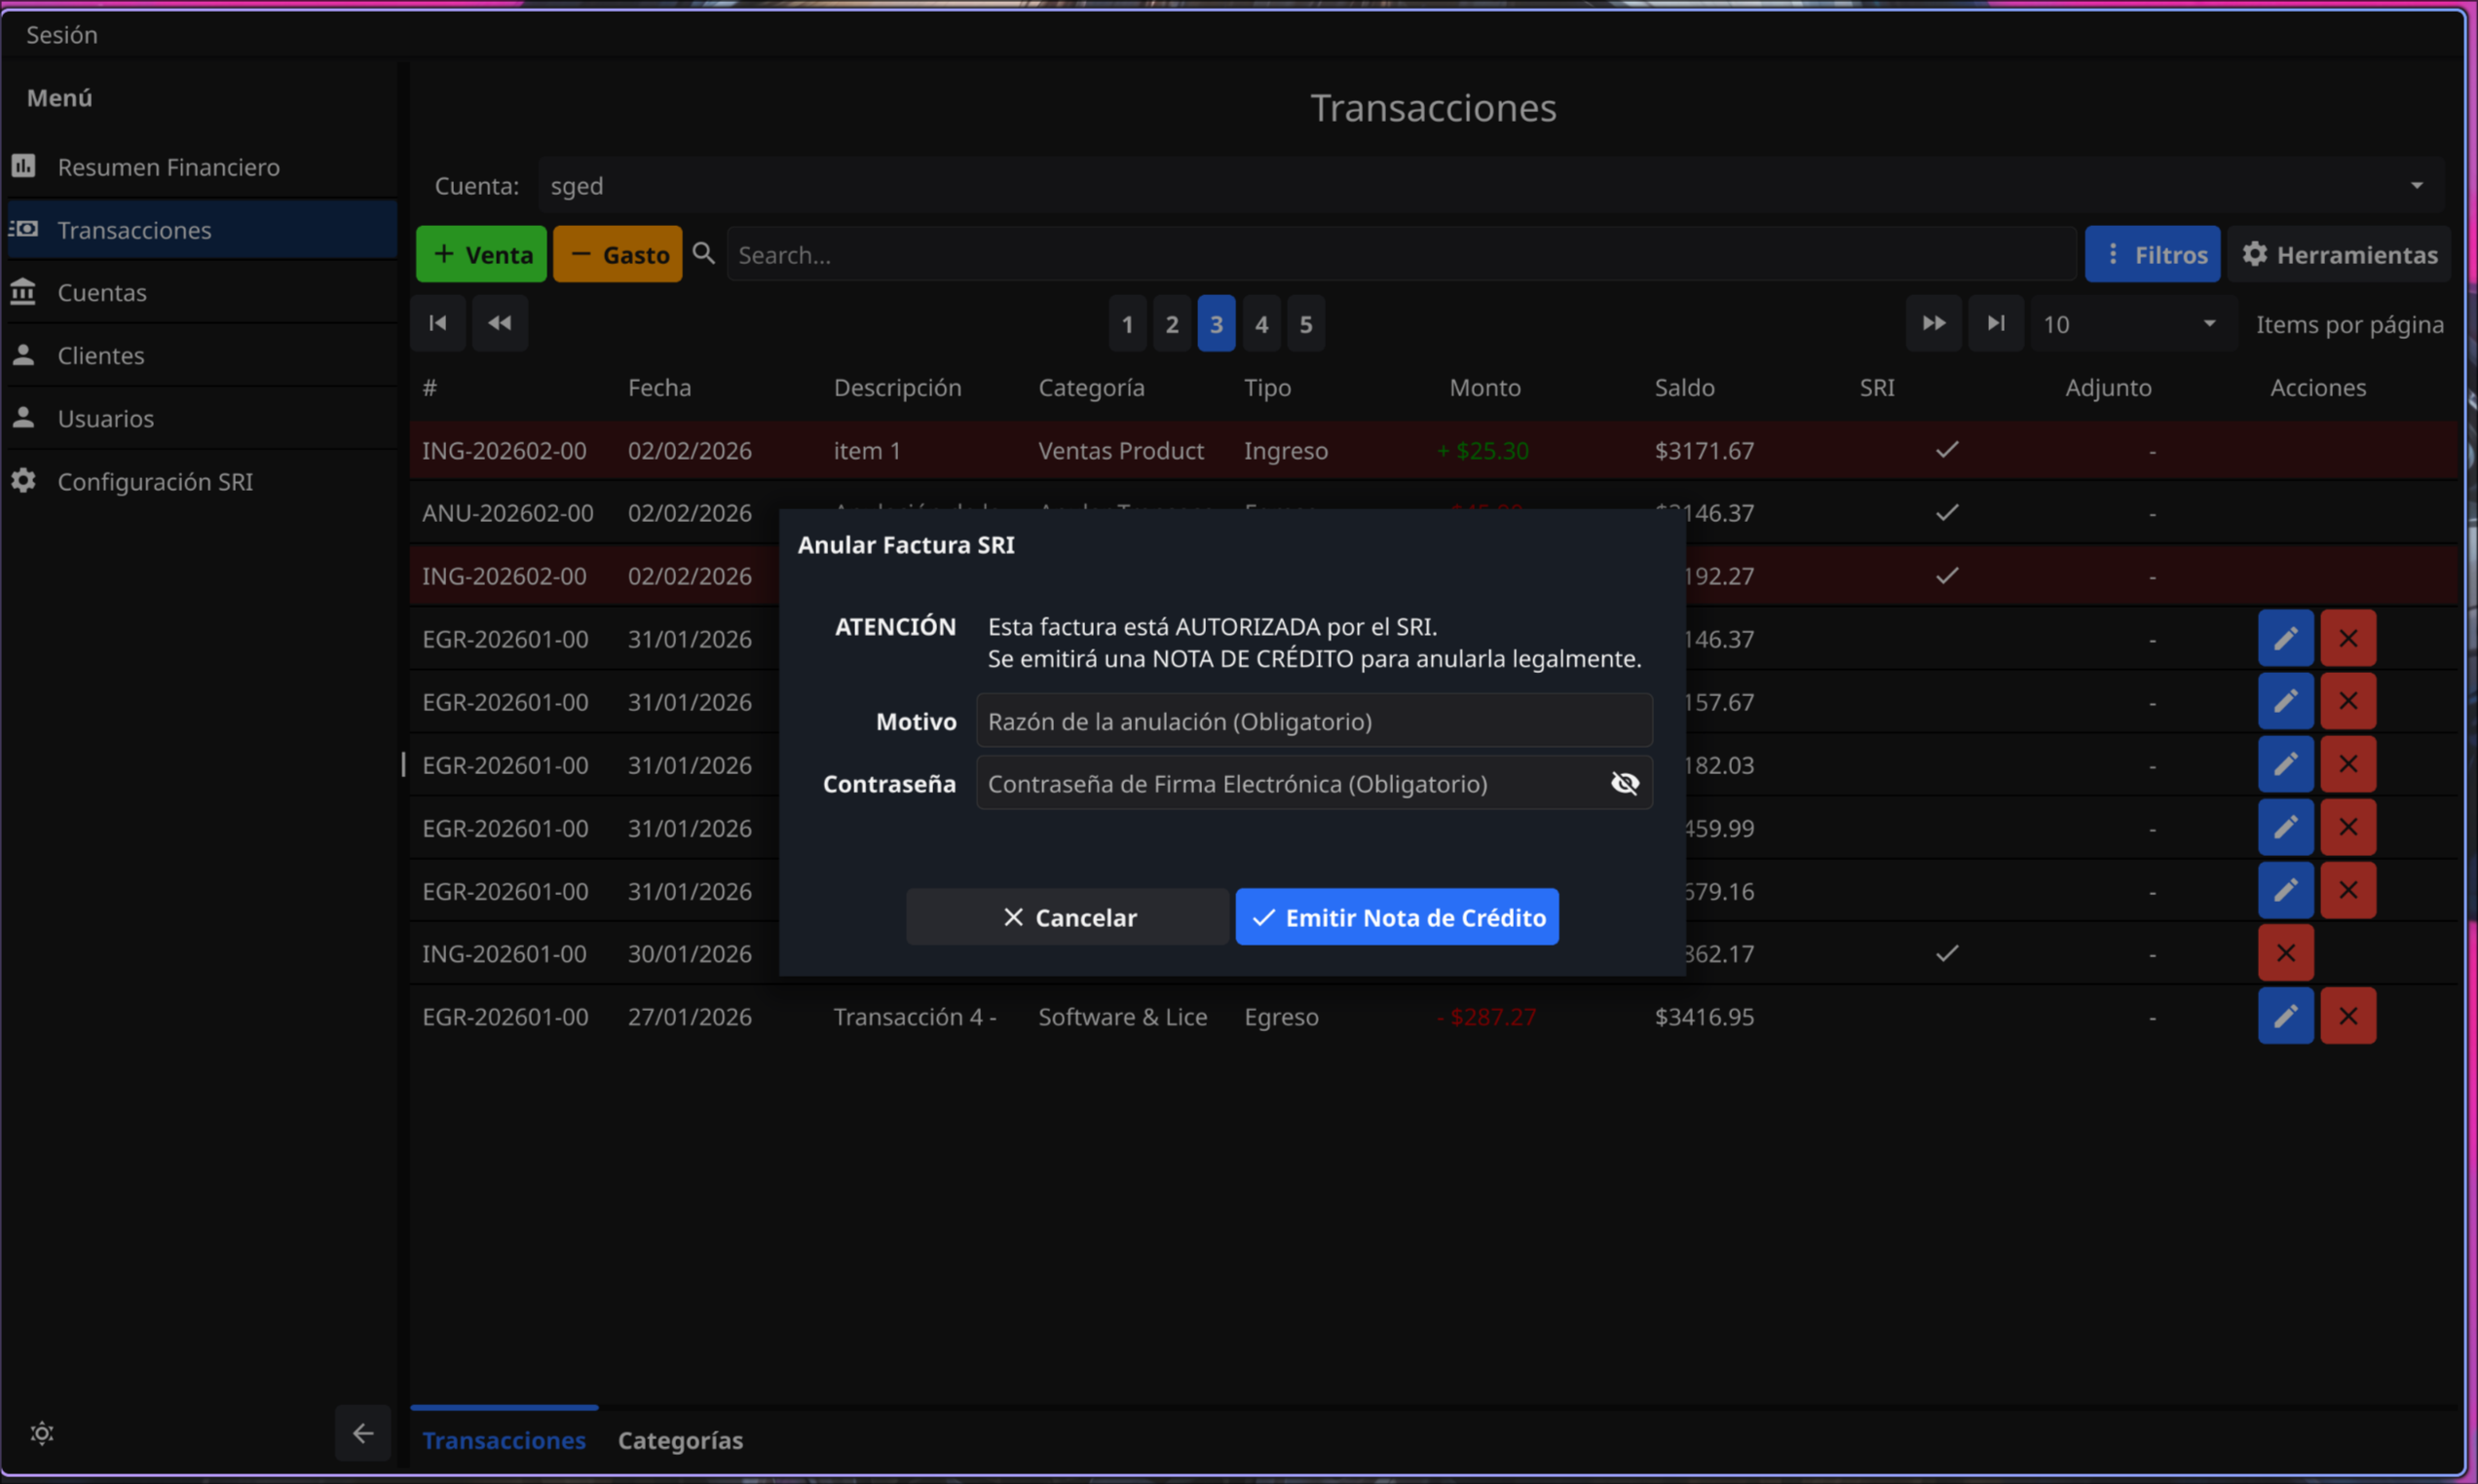Click the search magnifier icon
Image resolution: width=2478 pixels, height=1484 pixels.
pos(704,254)
